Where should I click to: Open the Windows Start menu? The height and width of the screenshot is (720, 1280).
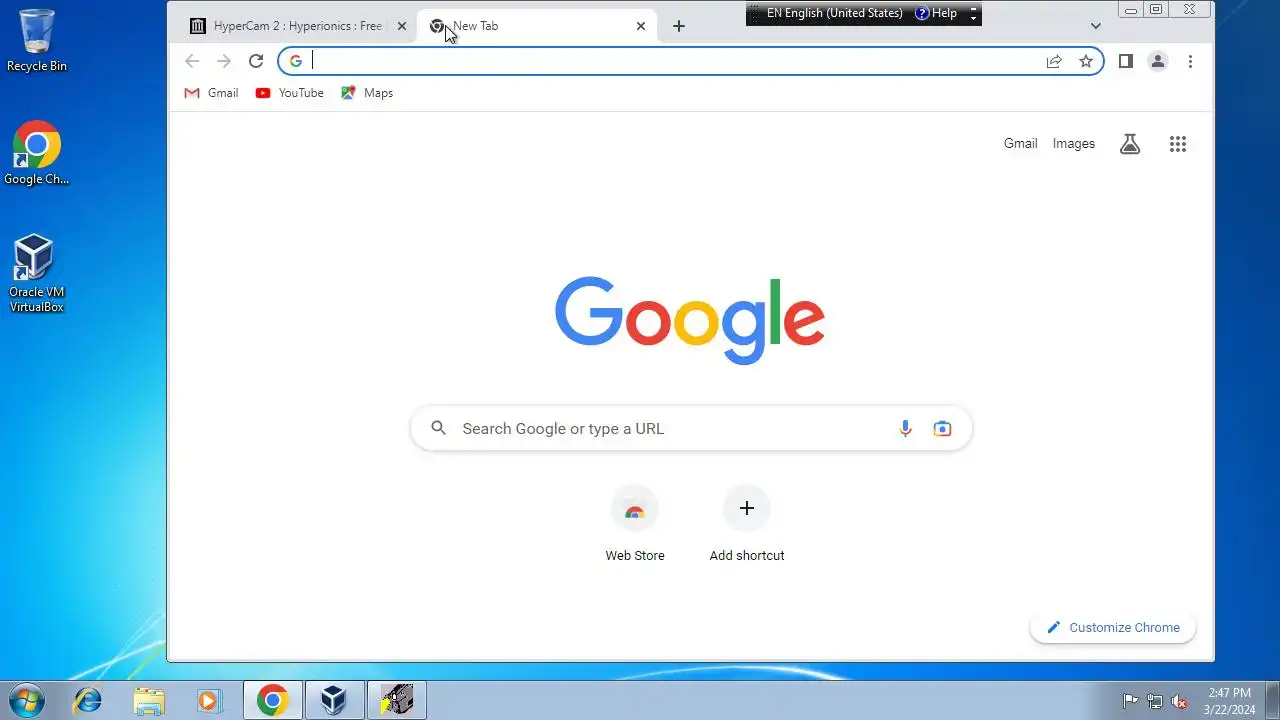pyautogui.click(x=26, y=699)
